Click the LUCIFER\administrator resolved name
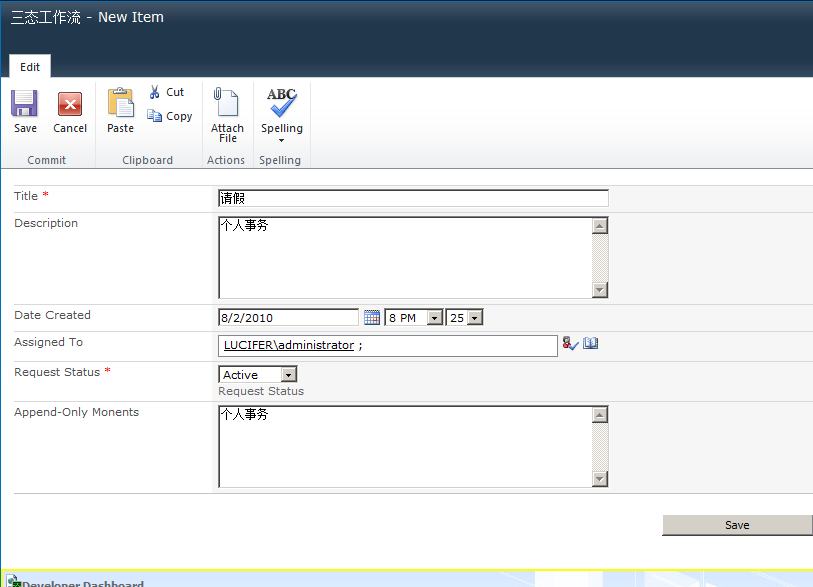 (289, 345)
